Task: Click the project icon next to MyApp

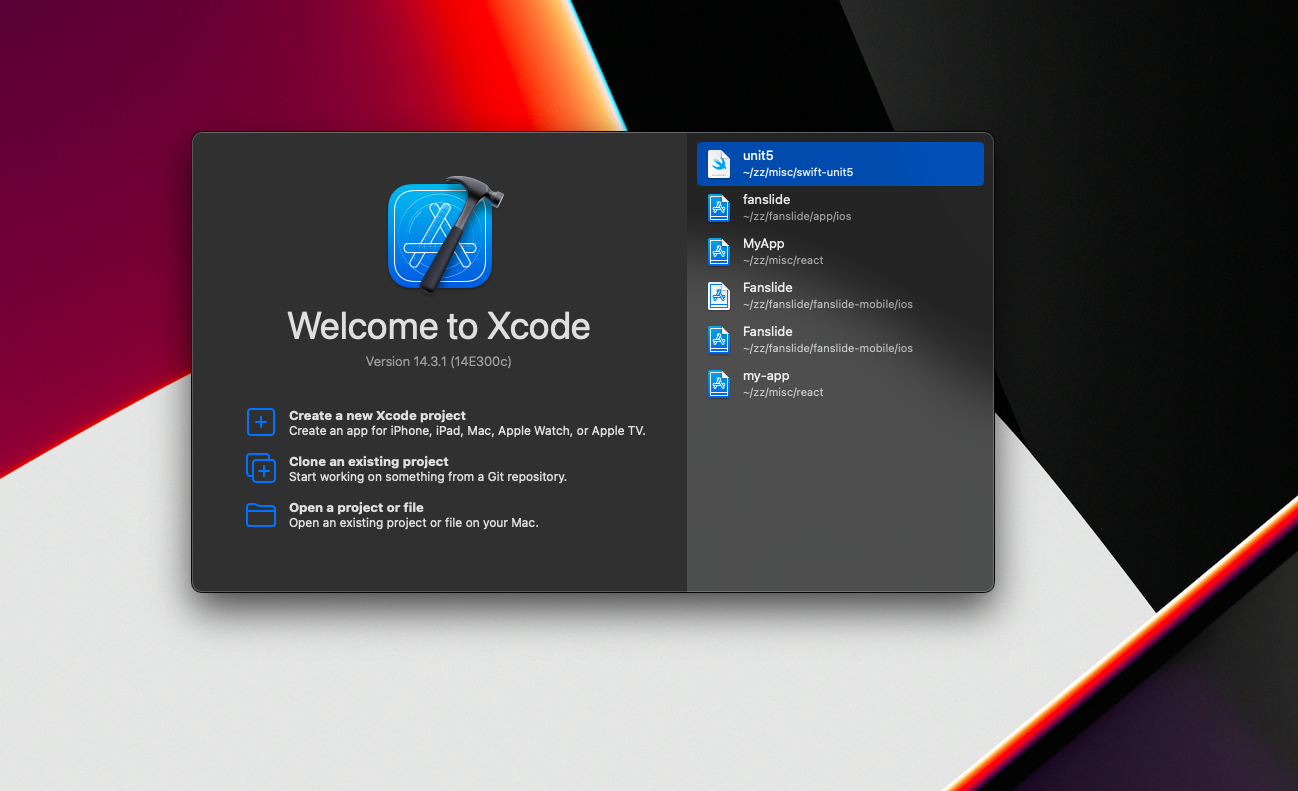Action: (719, 252)
